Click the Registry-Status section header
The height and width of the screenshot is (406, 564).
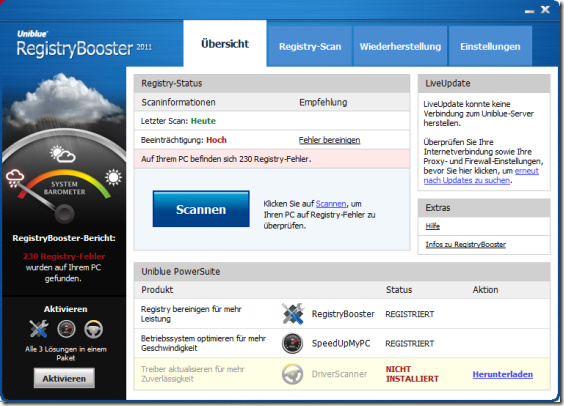(x=272, y=83)
